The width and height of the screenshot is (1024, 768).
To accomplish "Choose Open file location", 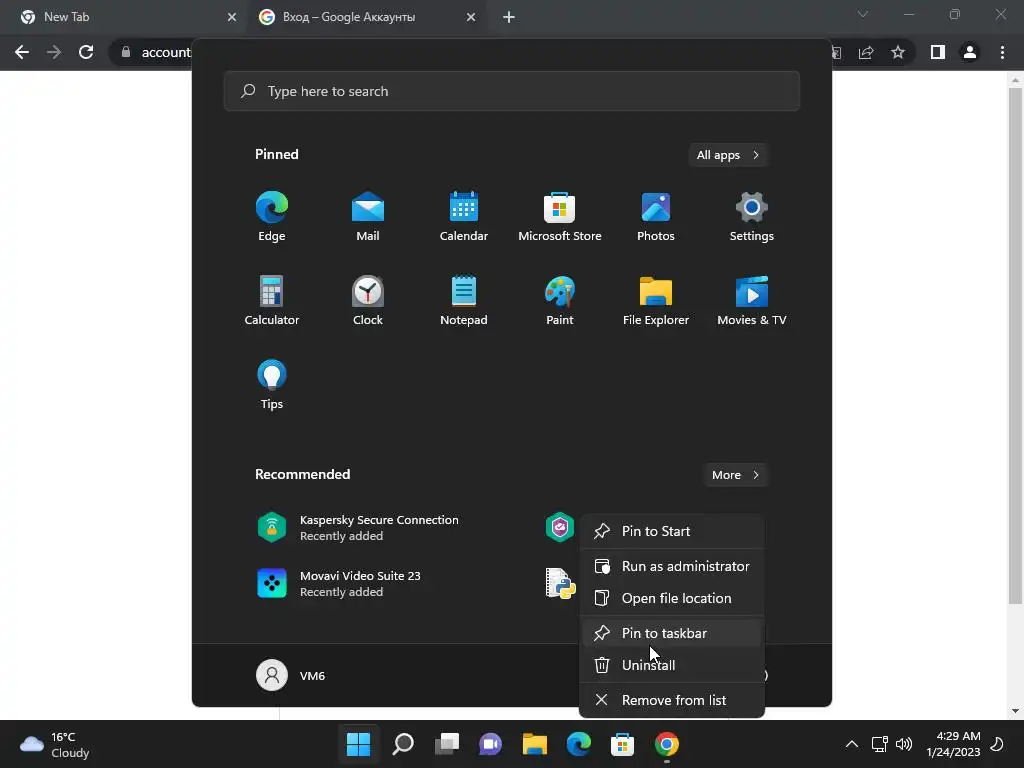I will coord(672,598).
